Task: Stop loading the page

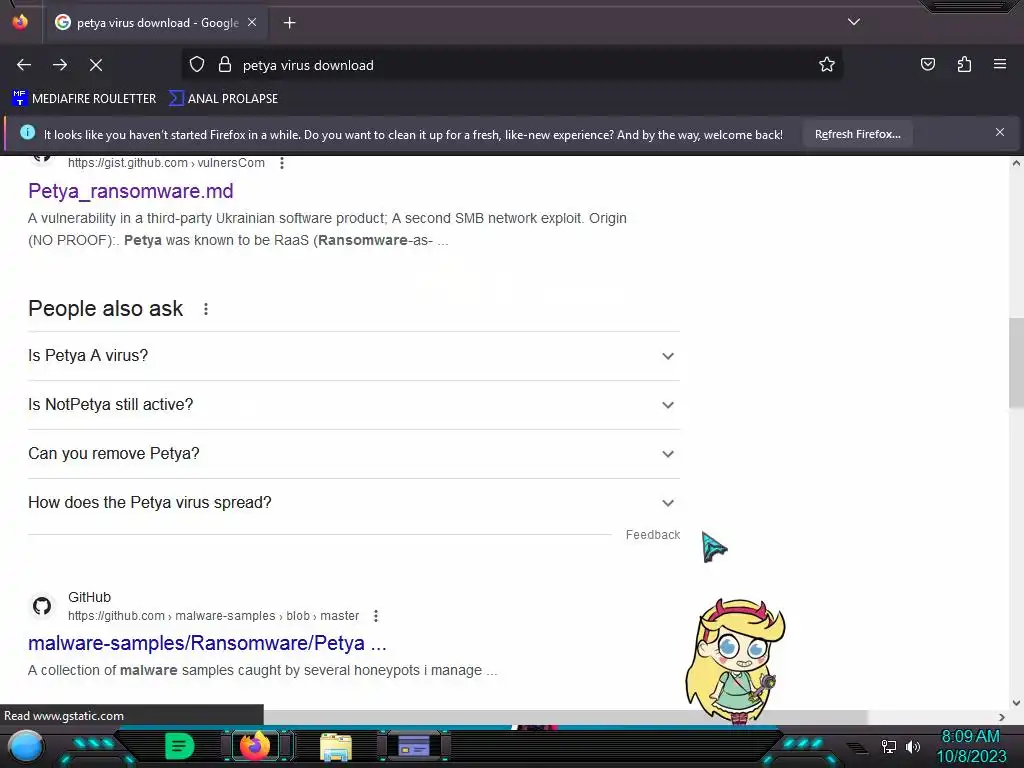Action: [x=96, y=65]
